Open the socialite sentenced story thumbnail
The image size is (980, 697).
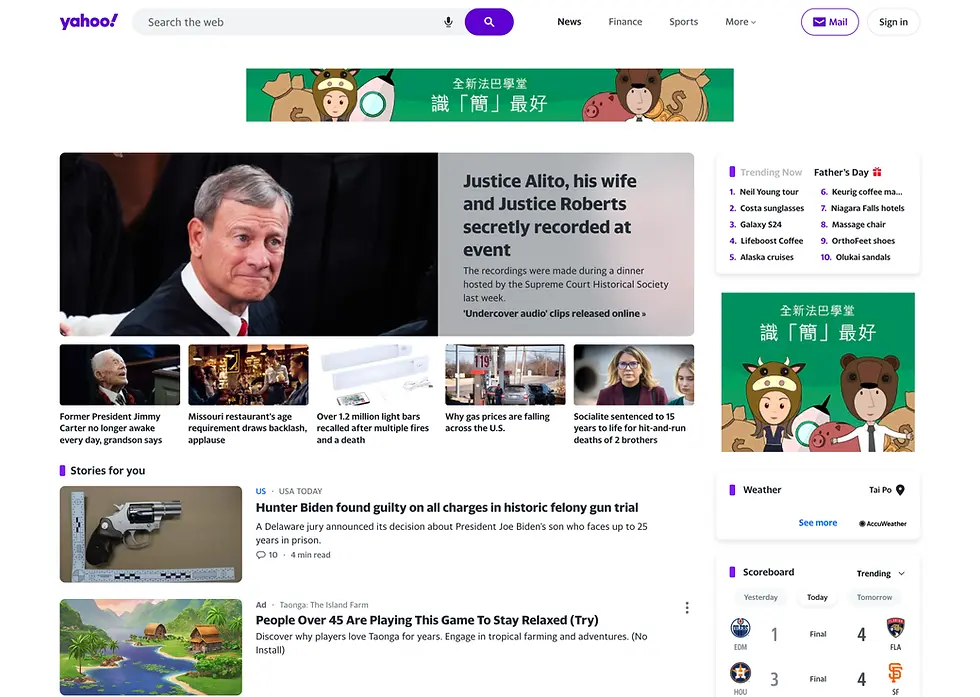click(634, 374)
